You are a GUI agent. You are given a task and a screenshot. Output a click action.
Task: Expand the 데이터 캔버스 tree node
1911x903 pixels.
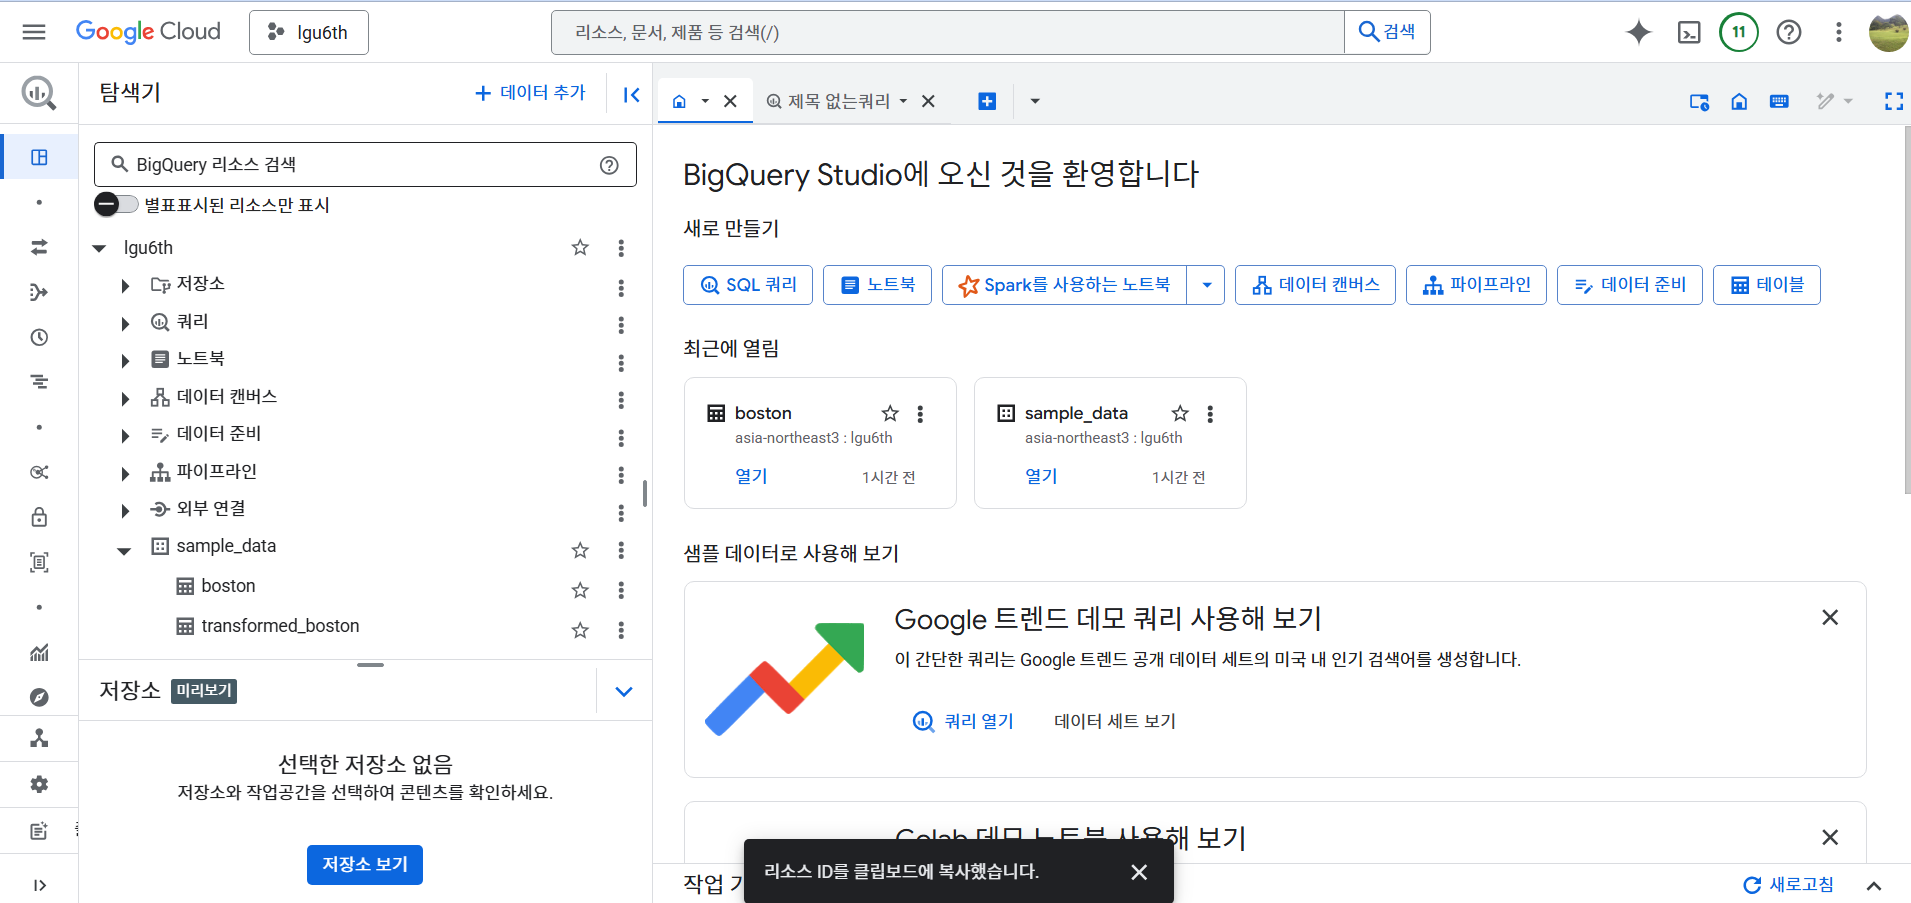pos(125,398)
